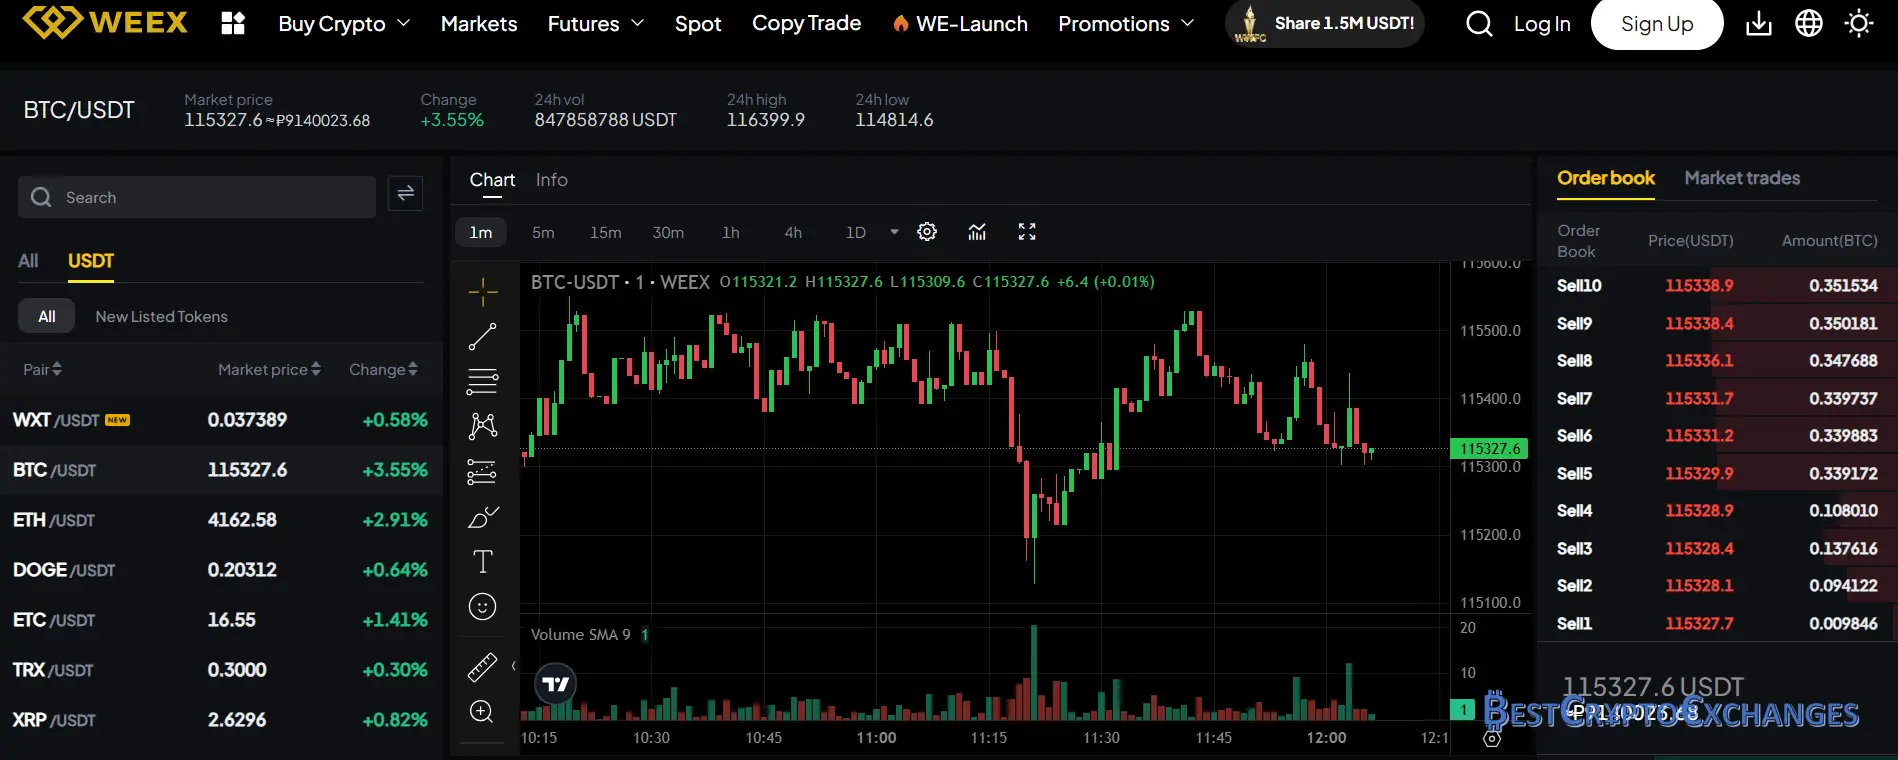Screen dimensions: 1898x760
Task: Open more timeframe intervals dropdown arrow
Action: tap(894, 232)
